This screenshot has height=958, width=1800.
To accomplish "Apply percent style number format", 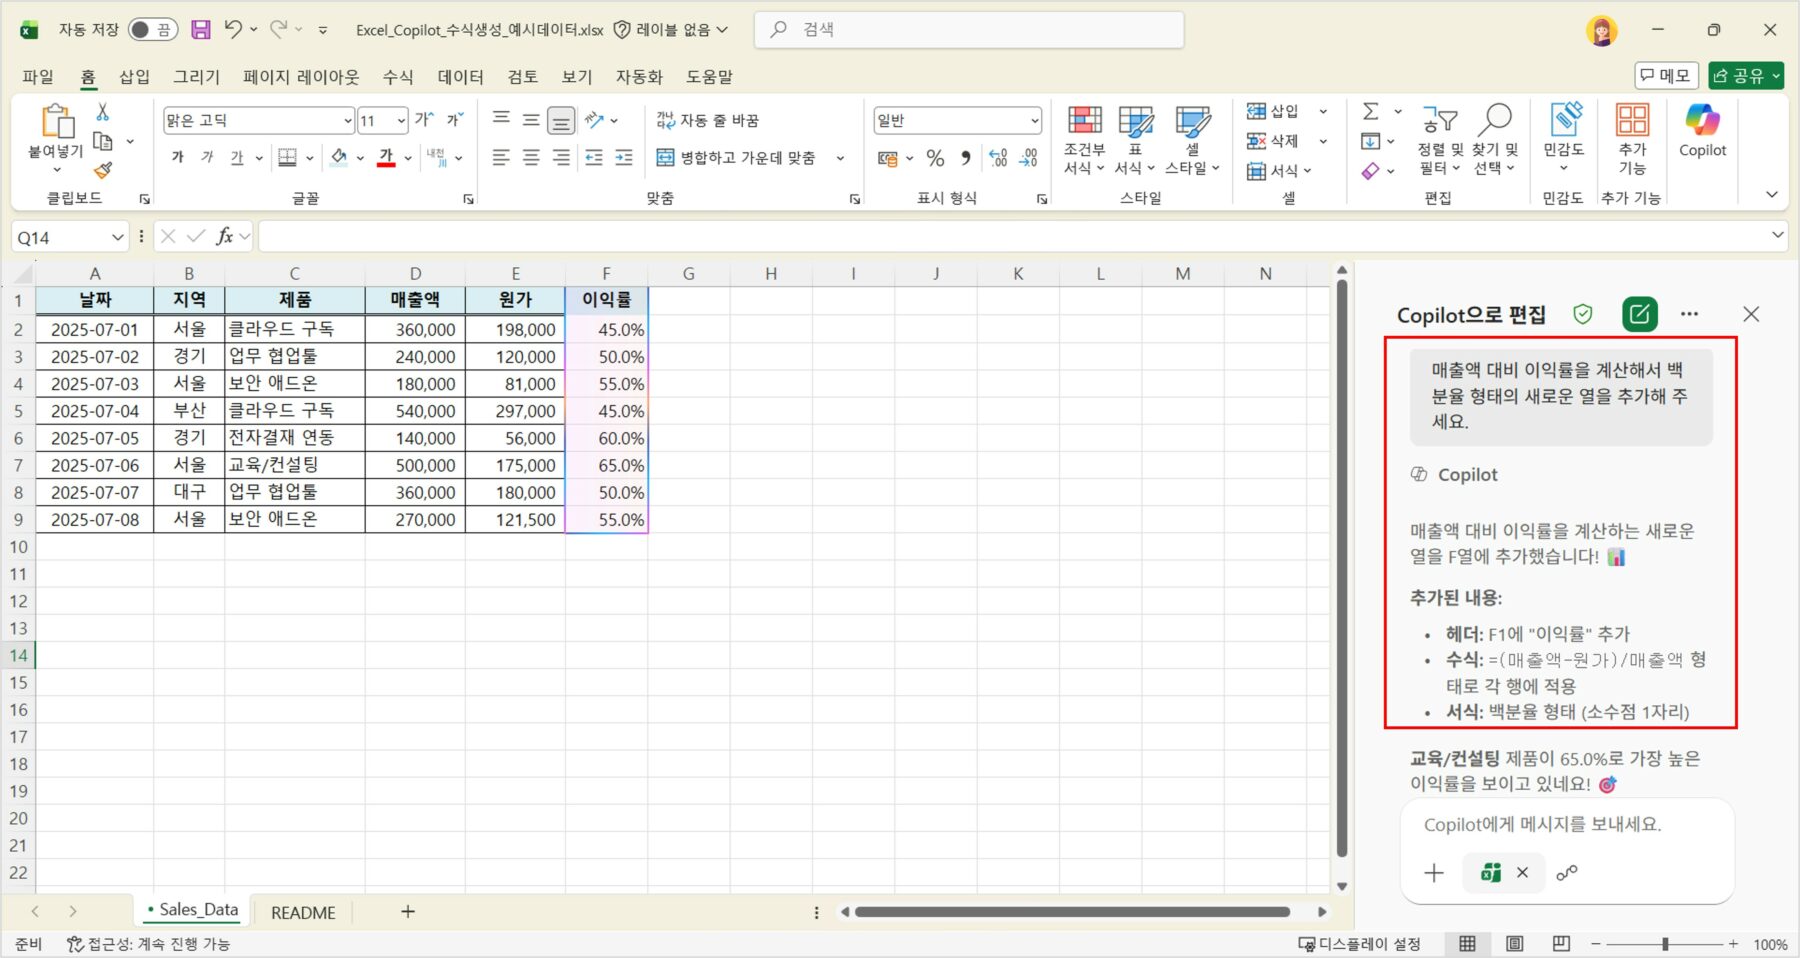I will coord(935,158).
